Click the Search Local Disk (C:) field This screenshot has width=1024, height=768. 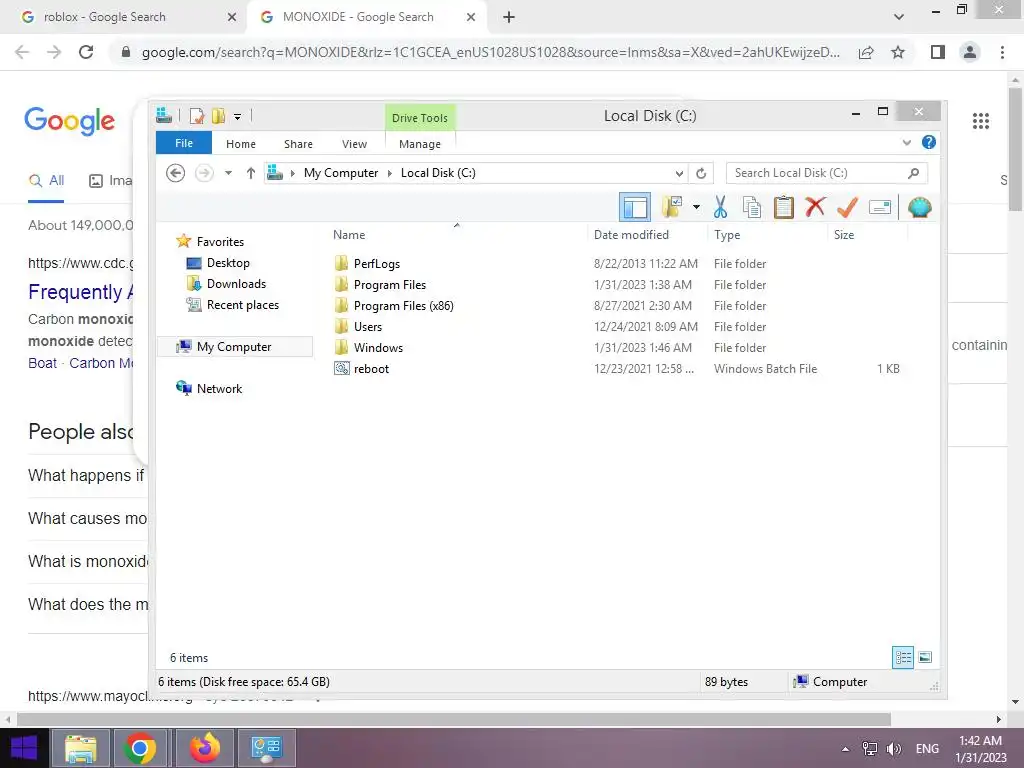826,173
